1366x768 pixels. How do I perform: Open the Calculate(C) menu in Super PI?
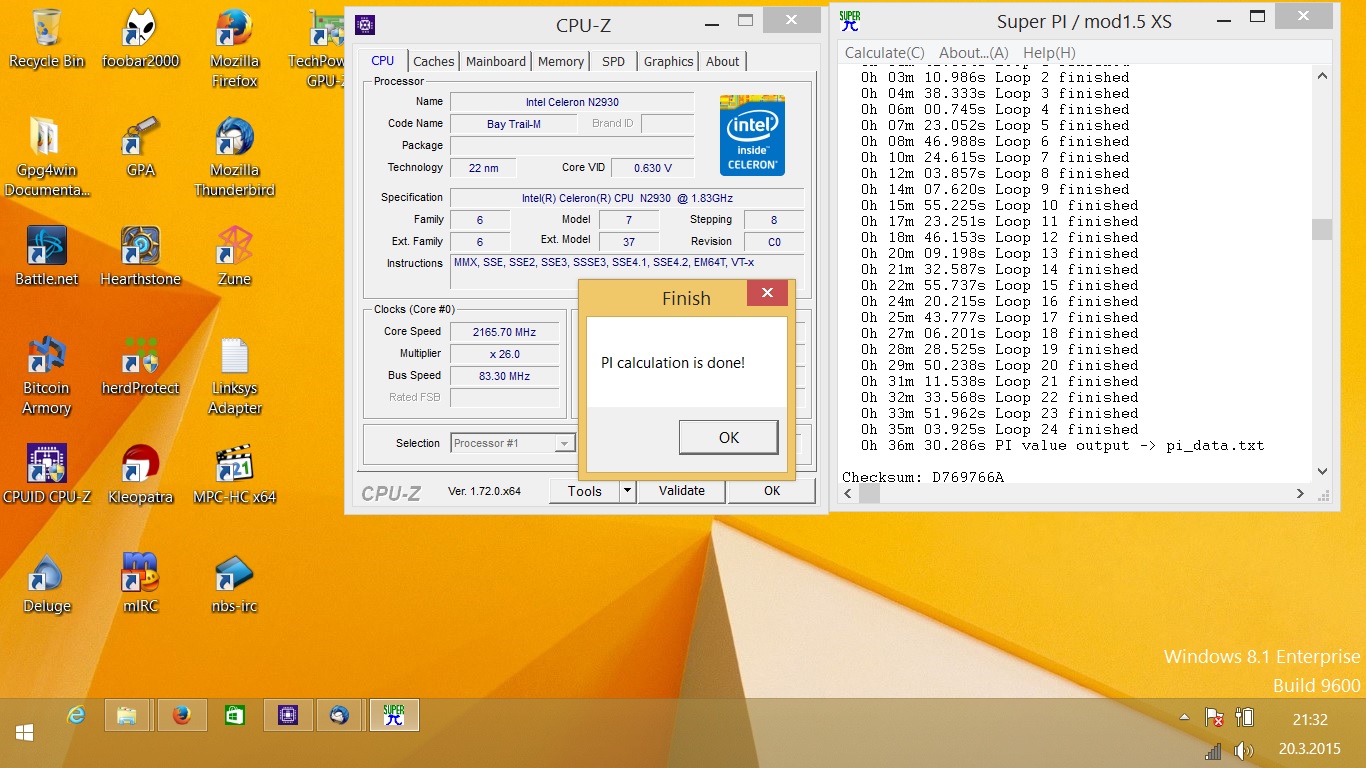click(884, 52)
